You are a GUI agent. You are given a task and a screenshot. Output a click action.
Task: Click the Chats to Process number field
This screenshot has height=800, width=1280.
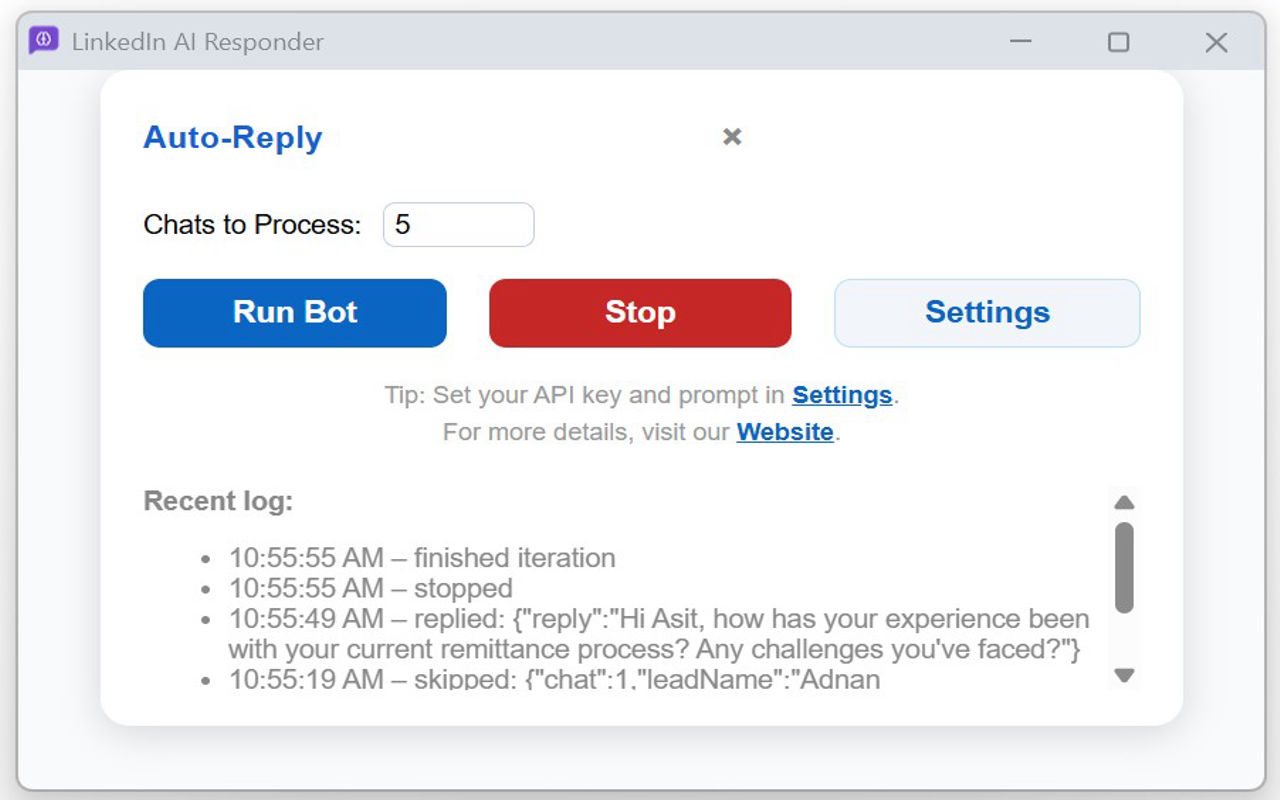[459, 224]
